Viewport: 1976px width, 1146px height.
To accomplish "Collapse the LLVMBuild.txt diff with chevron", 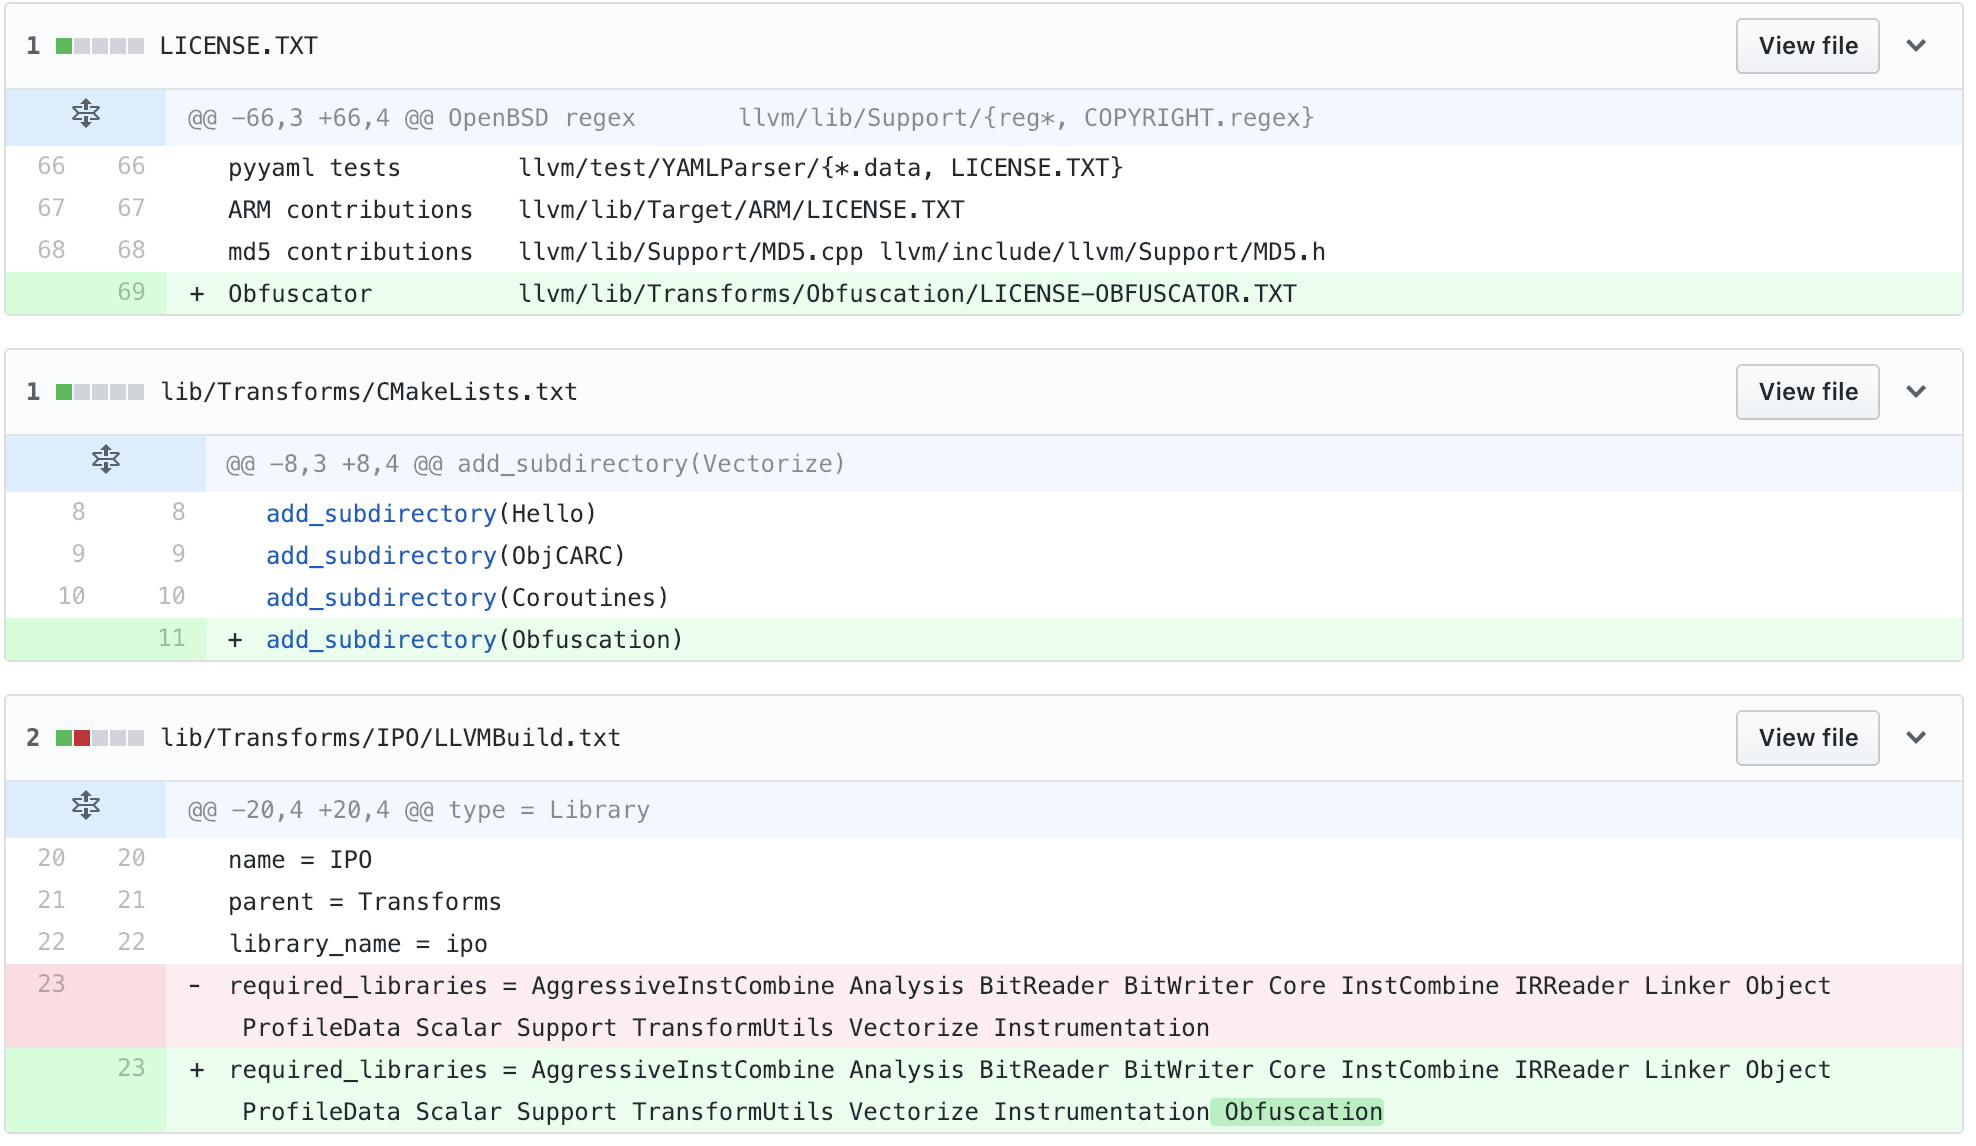I will pyautogui.click(x=1916, y=738).
